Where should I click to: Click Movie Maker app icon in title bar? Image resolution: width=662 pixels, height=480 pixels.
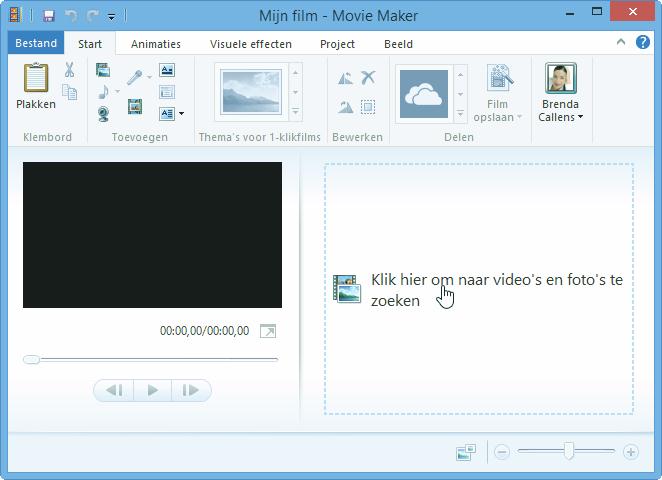(15, 16)
